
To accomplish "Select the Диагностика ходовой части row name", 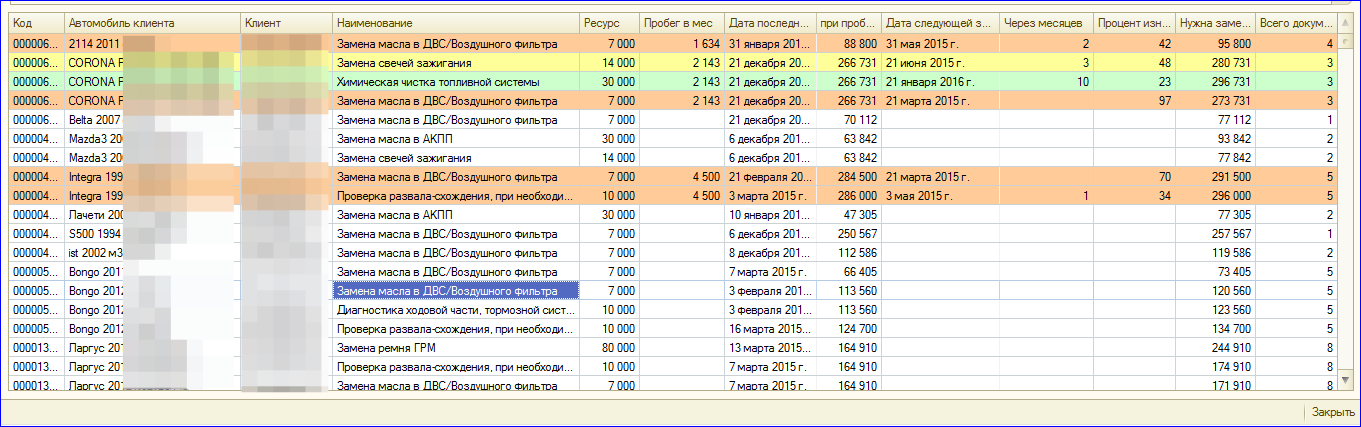I will [456, 310].
